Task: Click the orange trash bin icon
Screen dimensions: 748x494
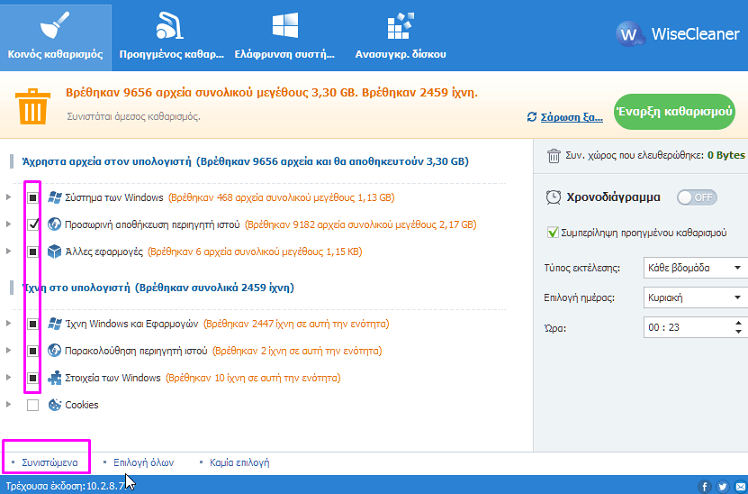Action: [32, 107]
